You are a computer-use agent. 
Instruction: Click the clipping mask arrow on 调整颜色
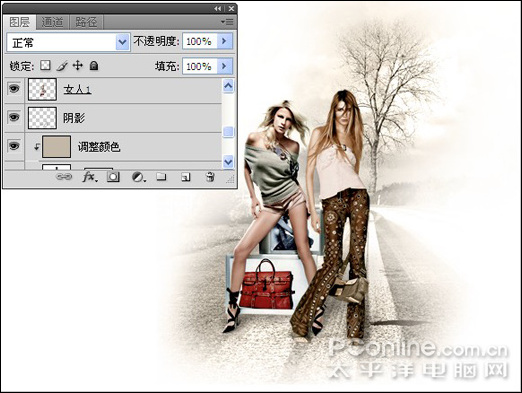pos(37,146)
